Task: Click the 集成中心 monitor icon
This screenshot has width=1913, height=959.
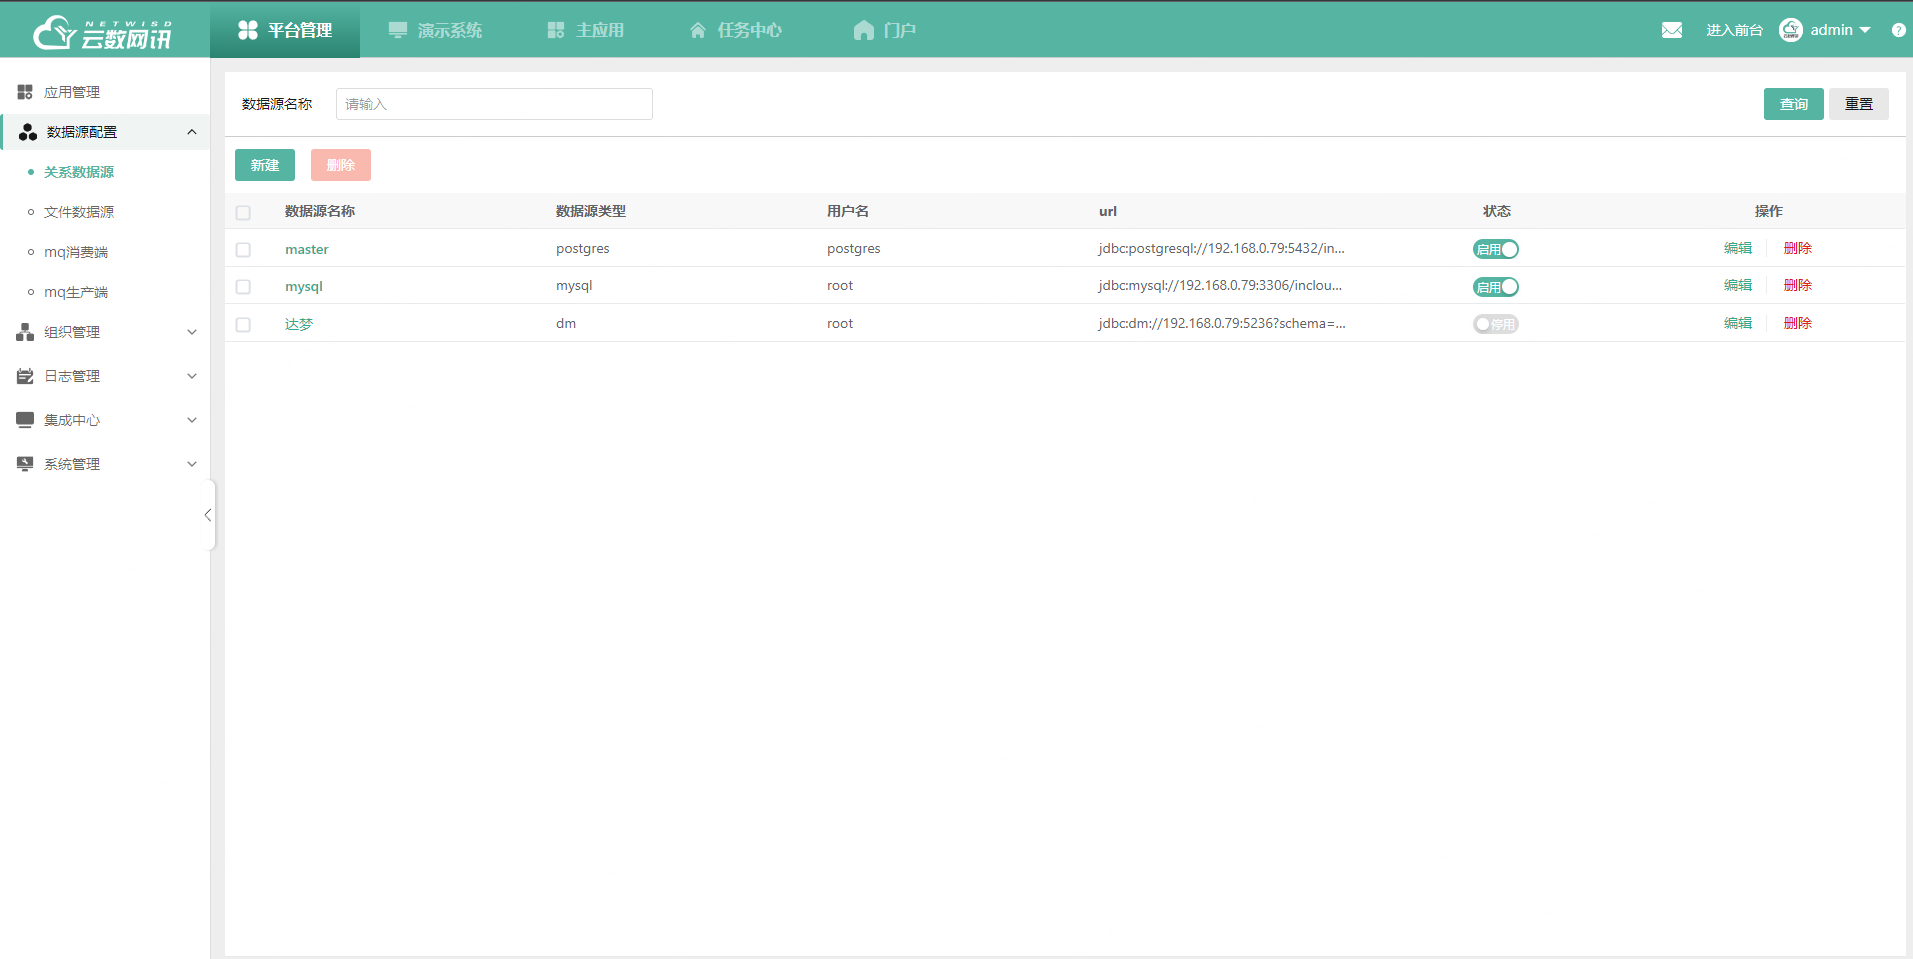Action: click(x=25, y=420)
